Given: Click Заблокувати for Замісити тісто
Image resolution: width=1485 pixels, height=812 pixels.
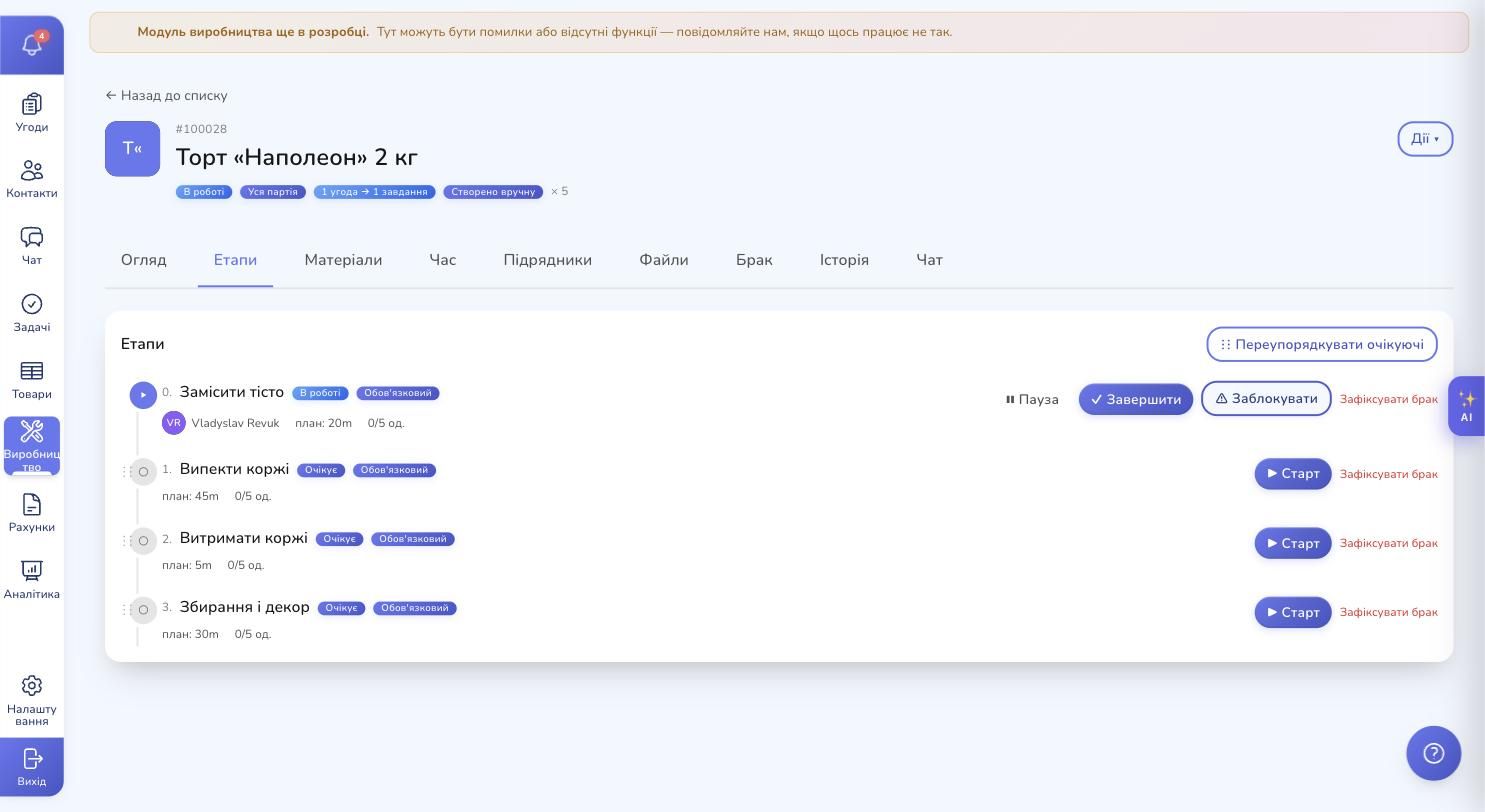Looking at the screenshot, I should coord(1266,398).
